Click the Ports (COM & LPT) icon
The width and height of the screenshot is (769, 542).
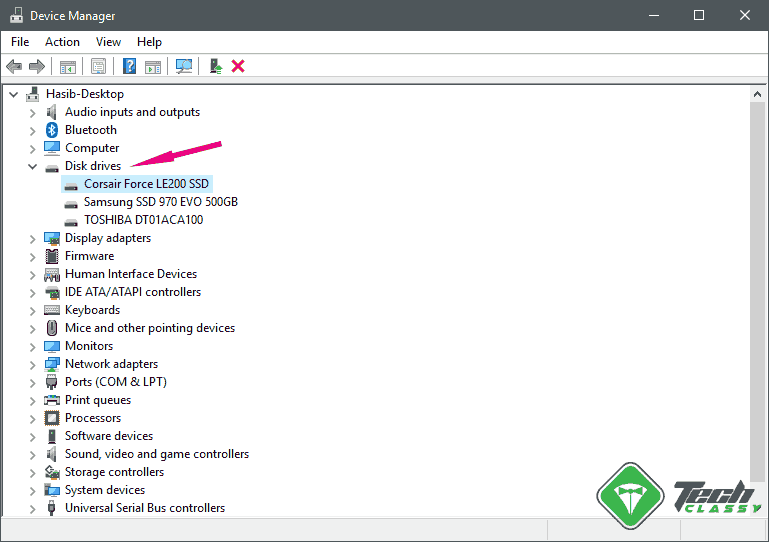(x=51, y=382)
